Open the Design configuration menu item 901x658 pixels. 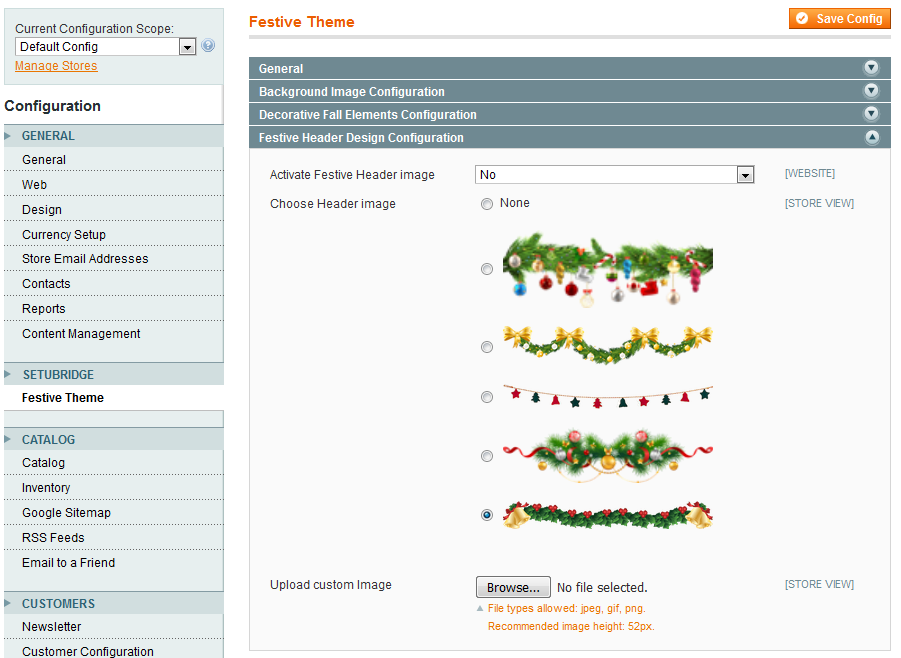(42, 210)
